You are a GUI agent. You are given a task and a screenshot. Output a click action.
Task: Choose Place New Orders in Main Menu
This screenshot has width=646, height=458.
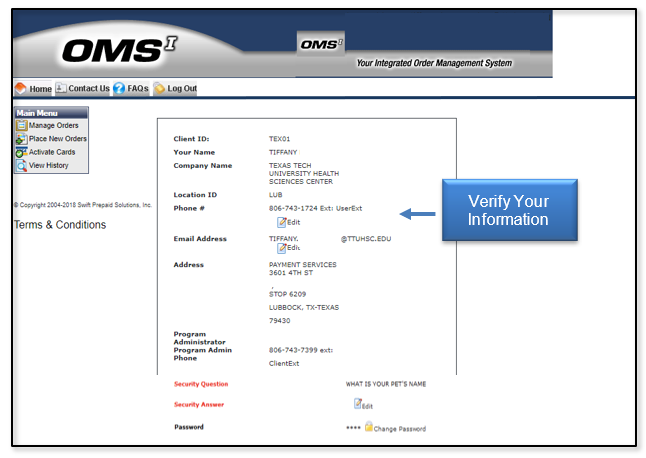tap(58, 139)
